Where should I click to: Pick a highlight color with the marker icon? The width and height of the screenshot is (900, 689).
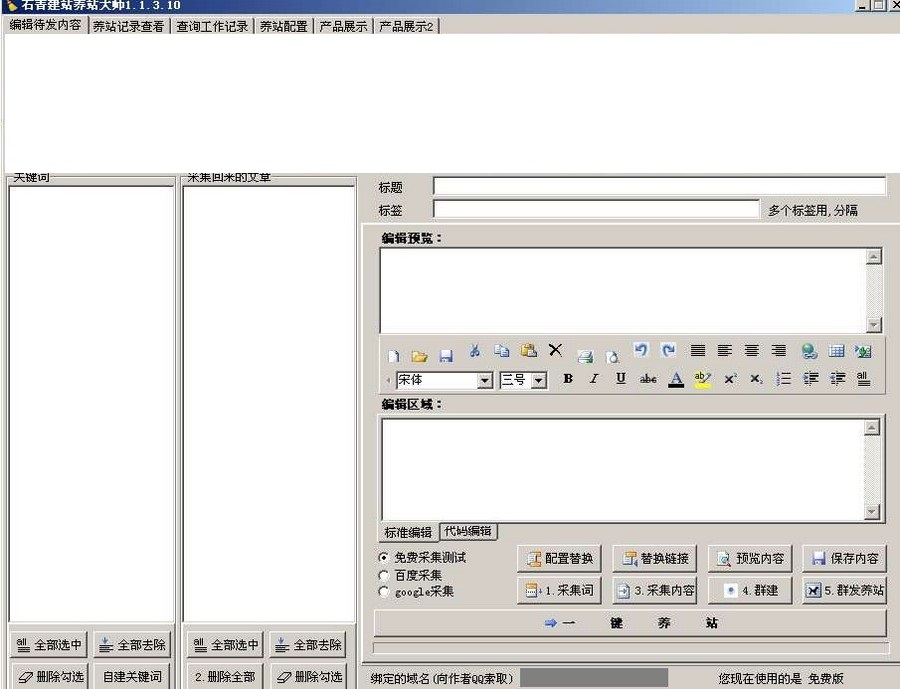tap(700, 378)
